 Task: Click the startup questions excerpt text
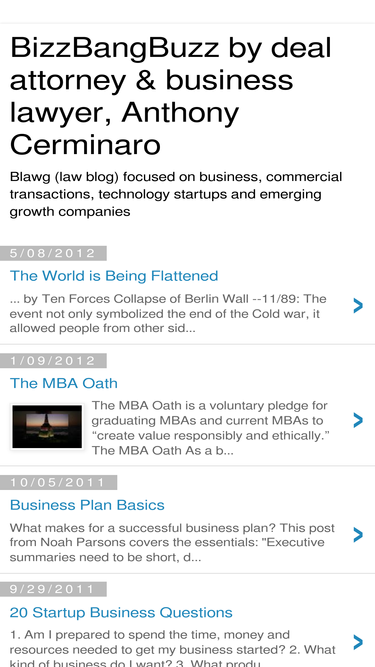tap(173, 650)
